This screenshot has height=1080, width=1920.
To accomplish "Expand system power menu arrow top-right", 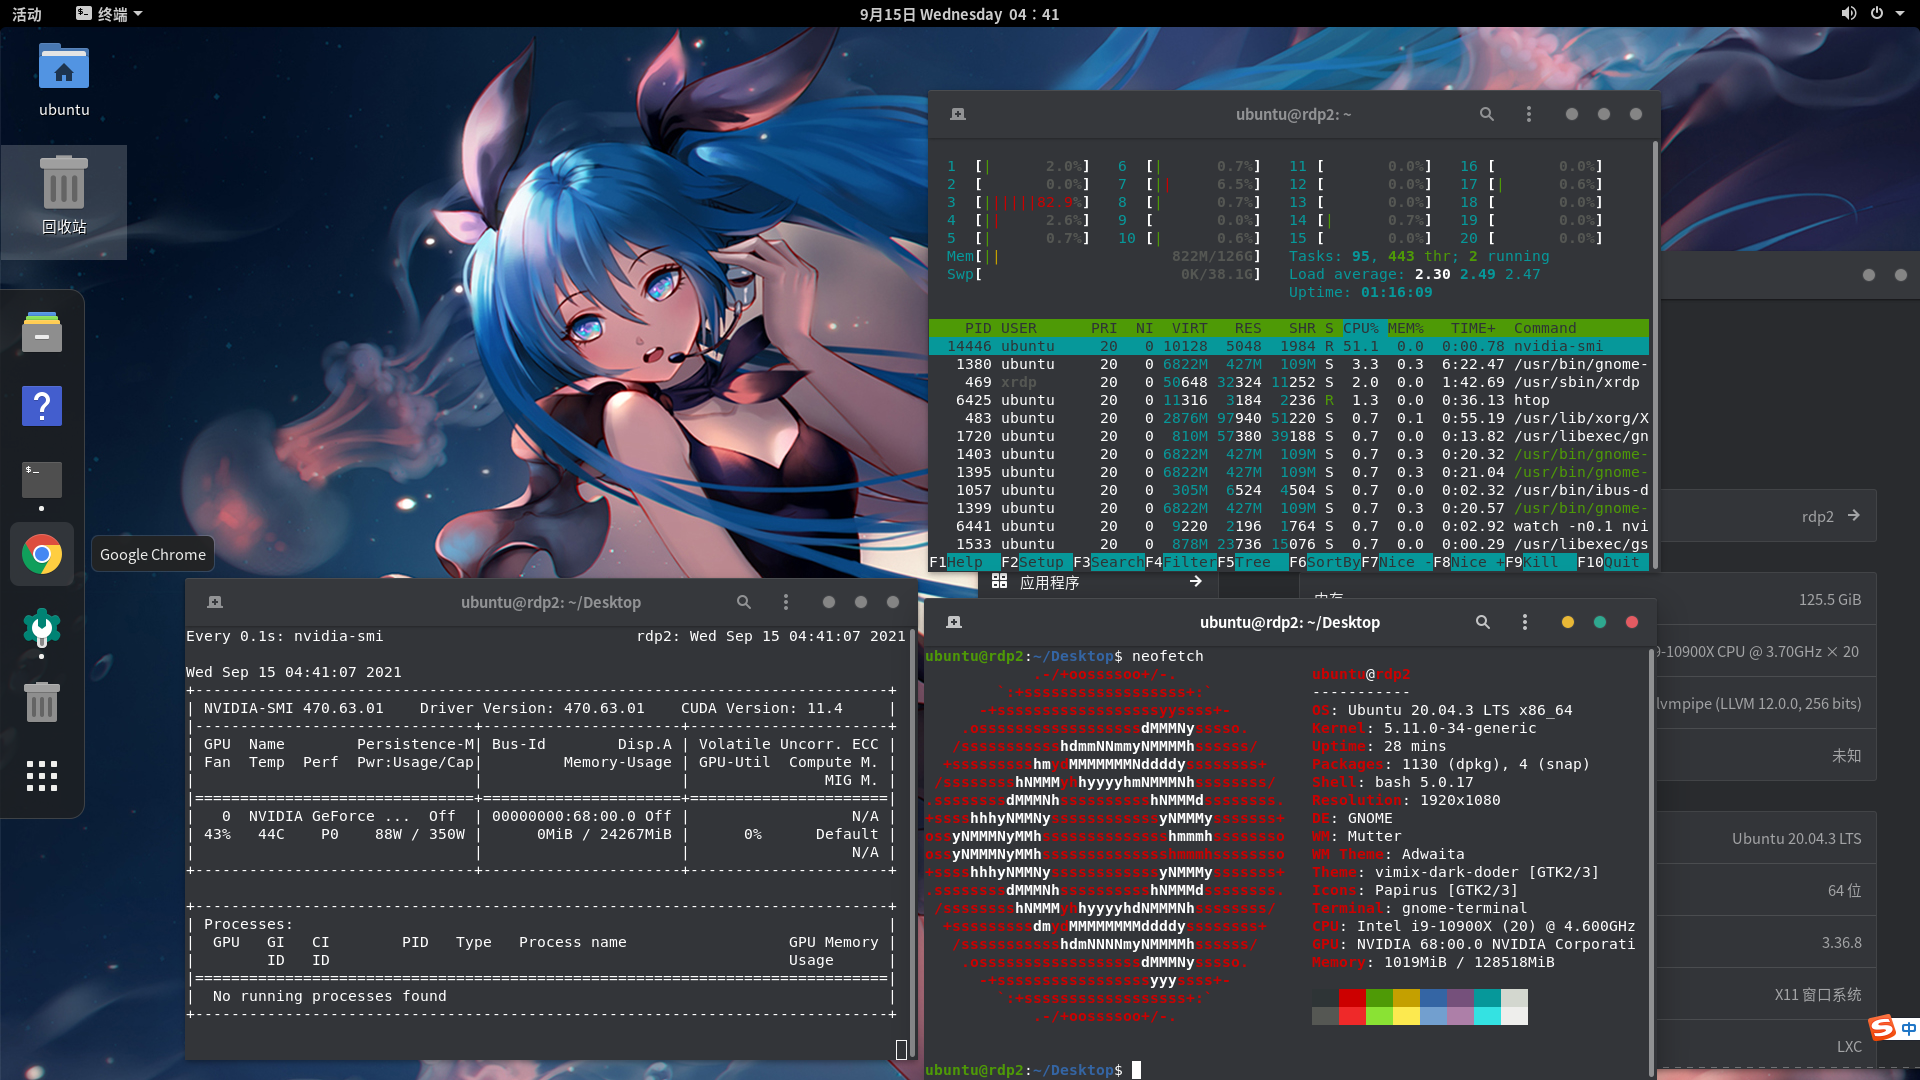I will click(1900, 14).
